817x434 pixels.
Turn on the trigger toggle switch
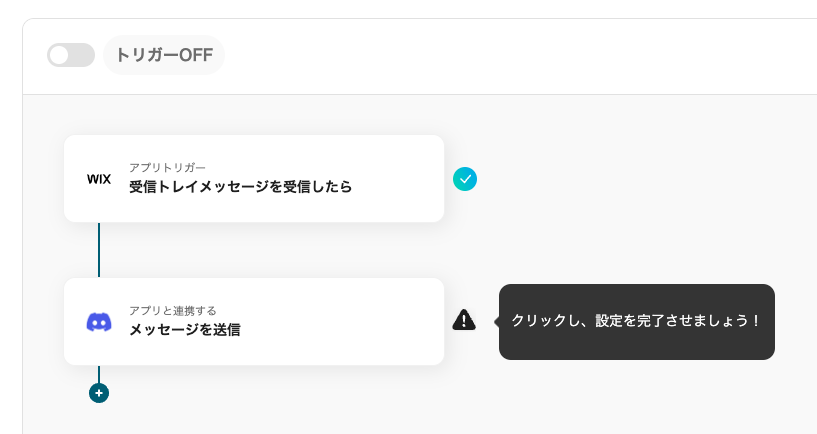click(x=71, y=55)
